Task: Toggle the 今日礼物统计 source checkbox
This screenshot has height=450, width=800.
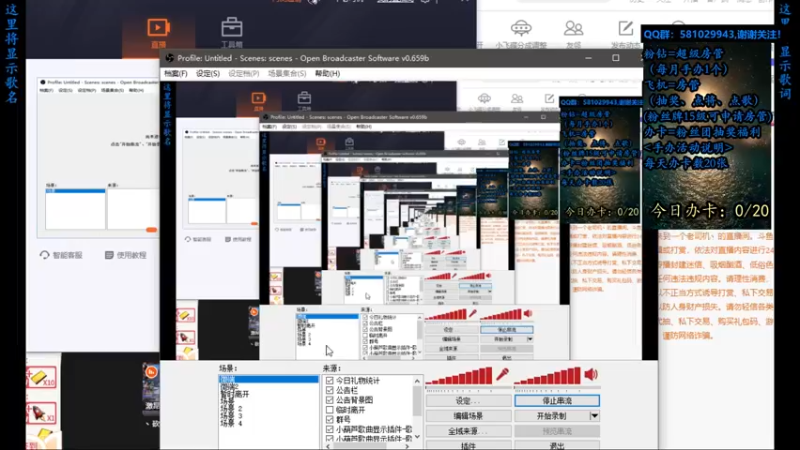Action: [x=330, y=381]
